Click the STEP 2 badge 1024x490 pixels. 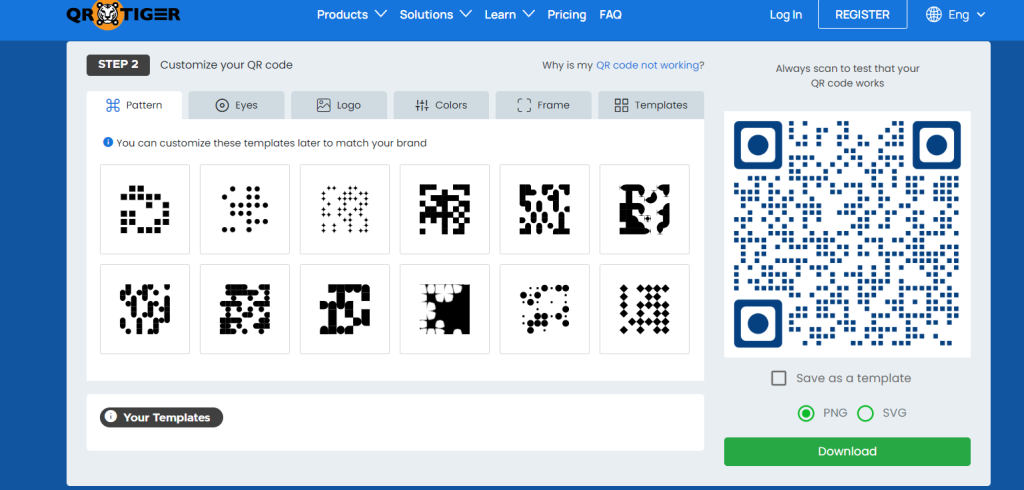click(118, 65)
